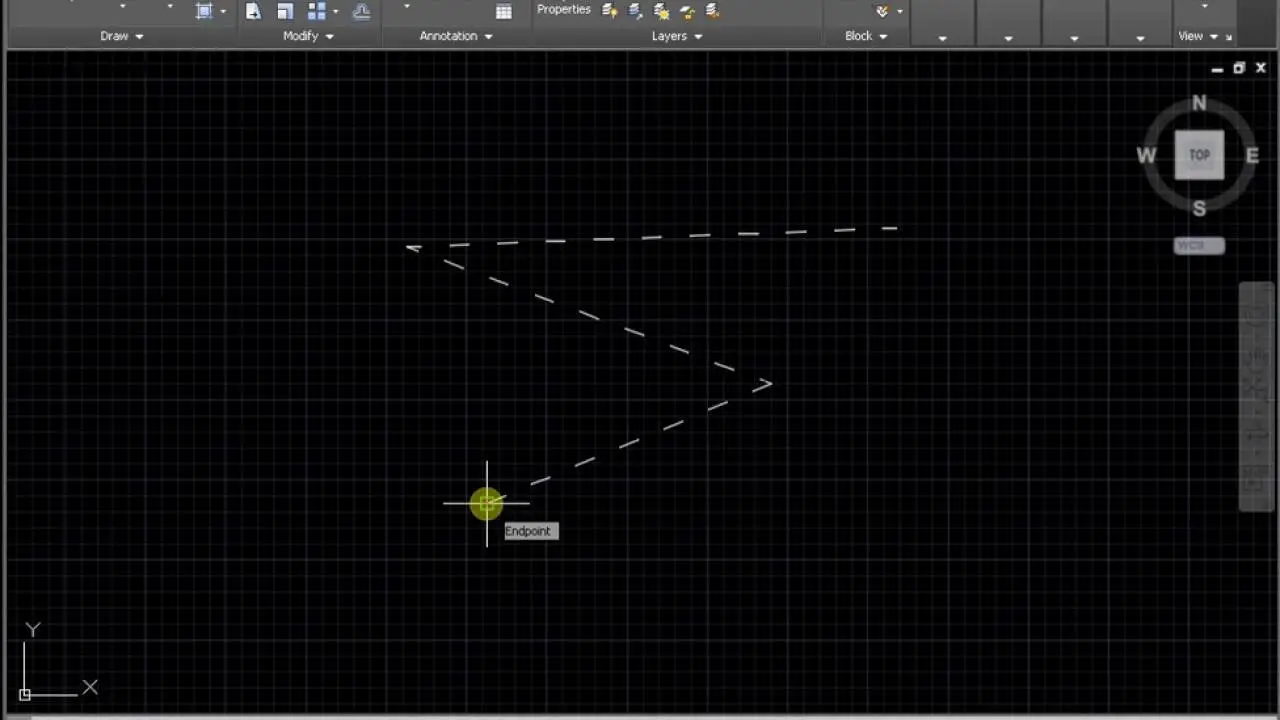Viewport: 1280px width, 720px height.
Task: Expand the unnamed panel left of View
Action: point(1140,38)
